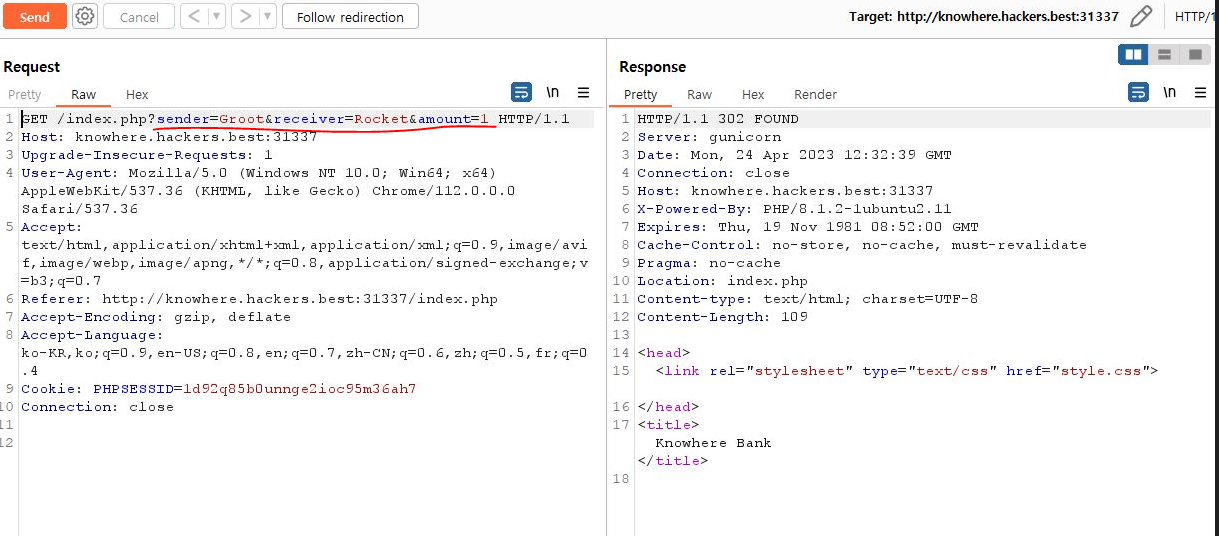Switch to combined tabbed layout view
1219x536 pixels.
point(1194,54)
